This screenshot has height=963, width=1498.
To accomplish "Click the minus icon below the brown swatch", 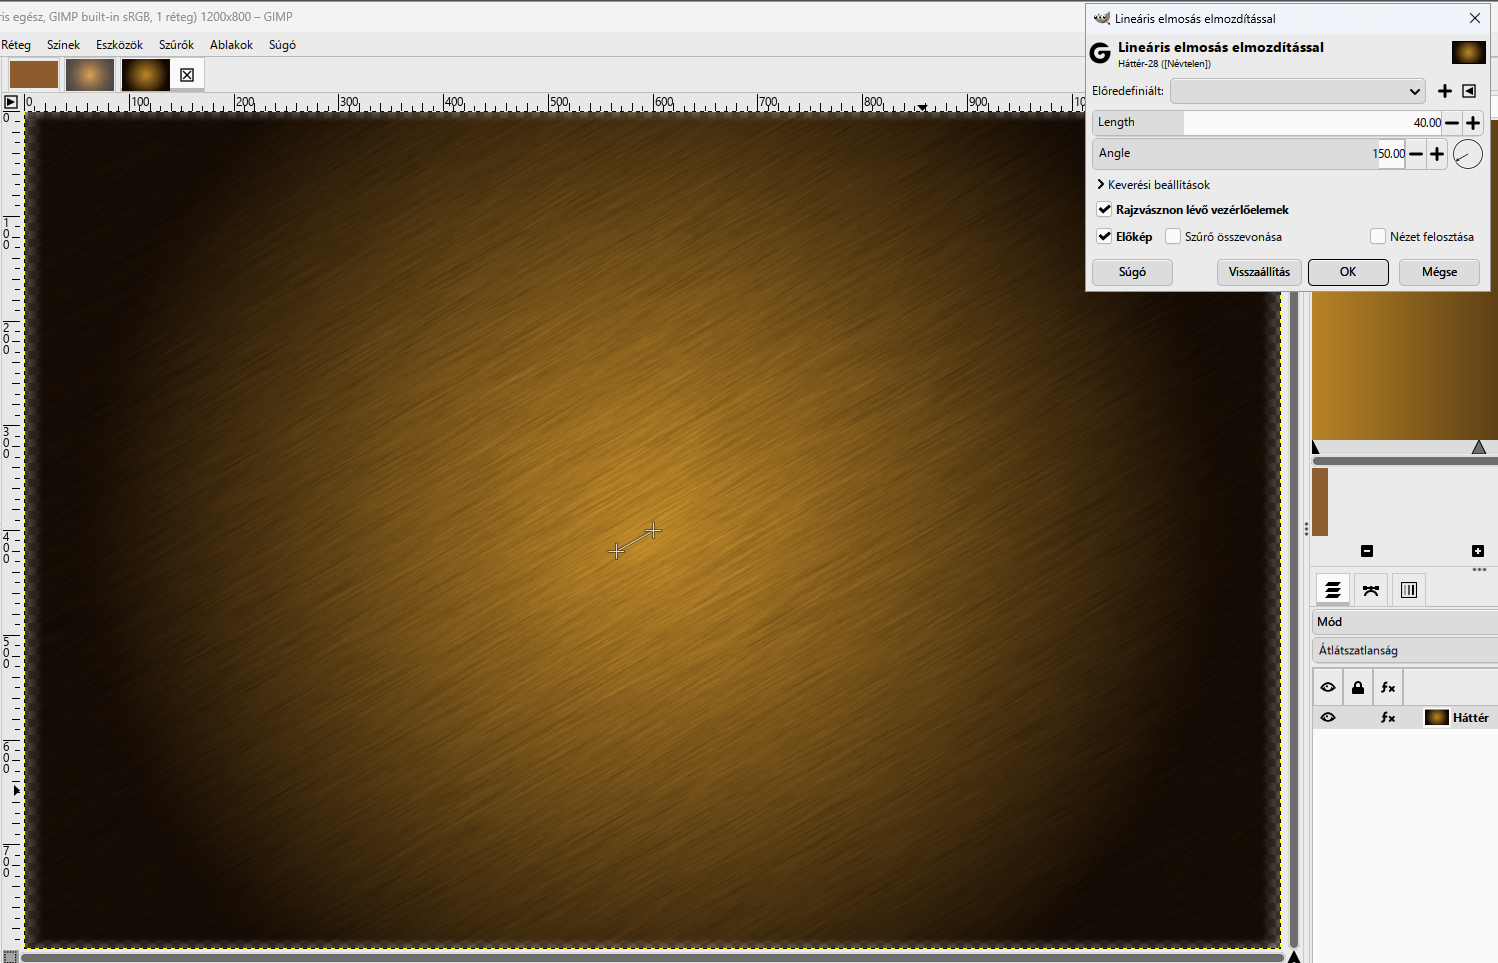I will tap(1367, 551).
